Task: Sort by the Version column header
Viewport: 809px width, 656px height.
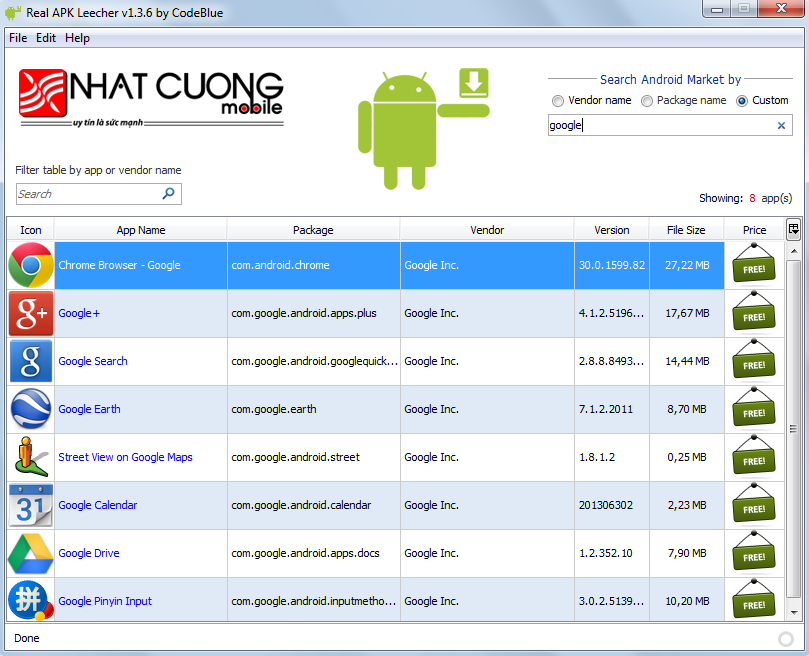Action: (x=612, y=230)
